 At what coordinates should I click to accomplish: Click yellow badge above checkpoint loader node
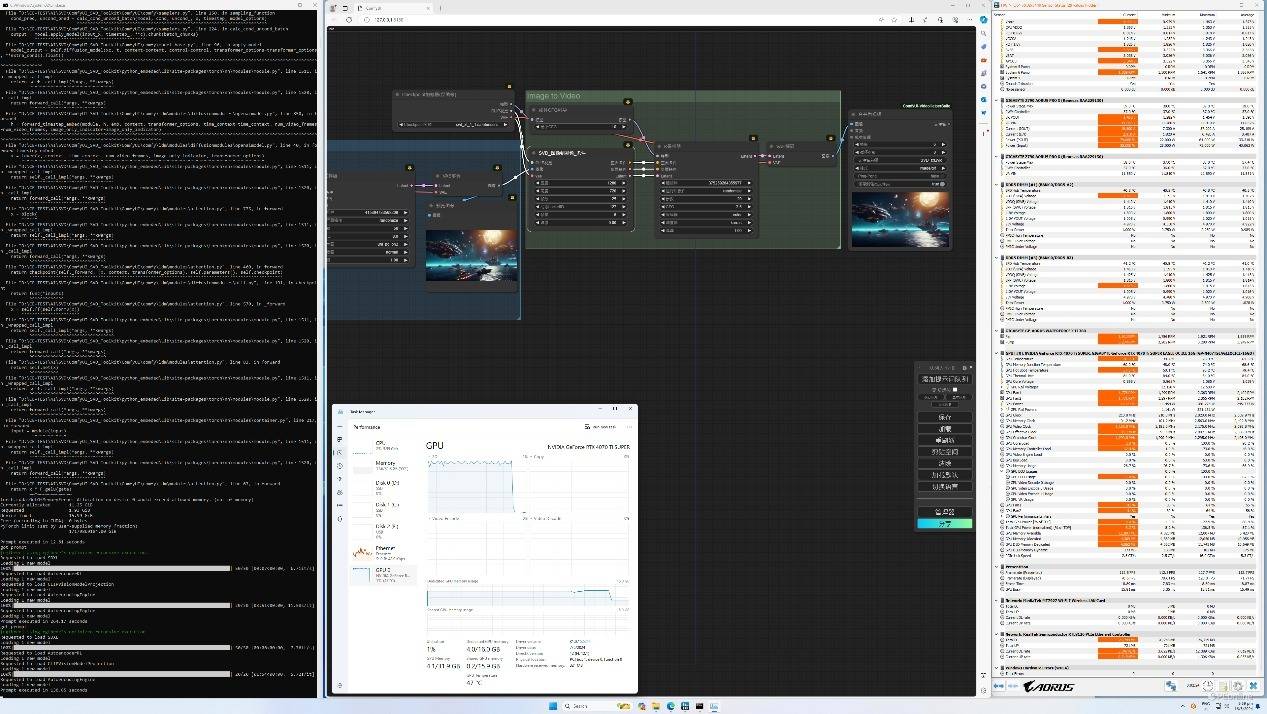click(509, 87)
